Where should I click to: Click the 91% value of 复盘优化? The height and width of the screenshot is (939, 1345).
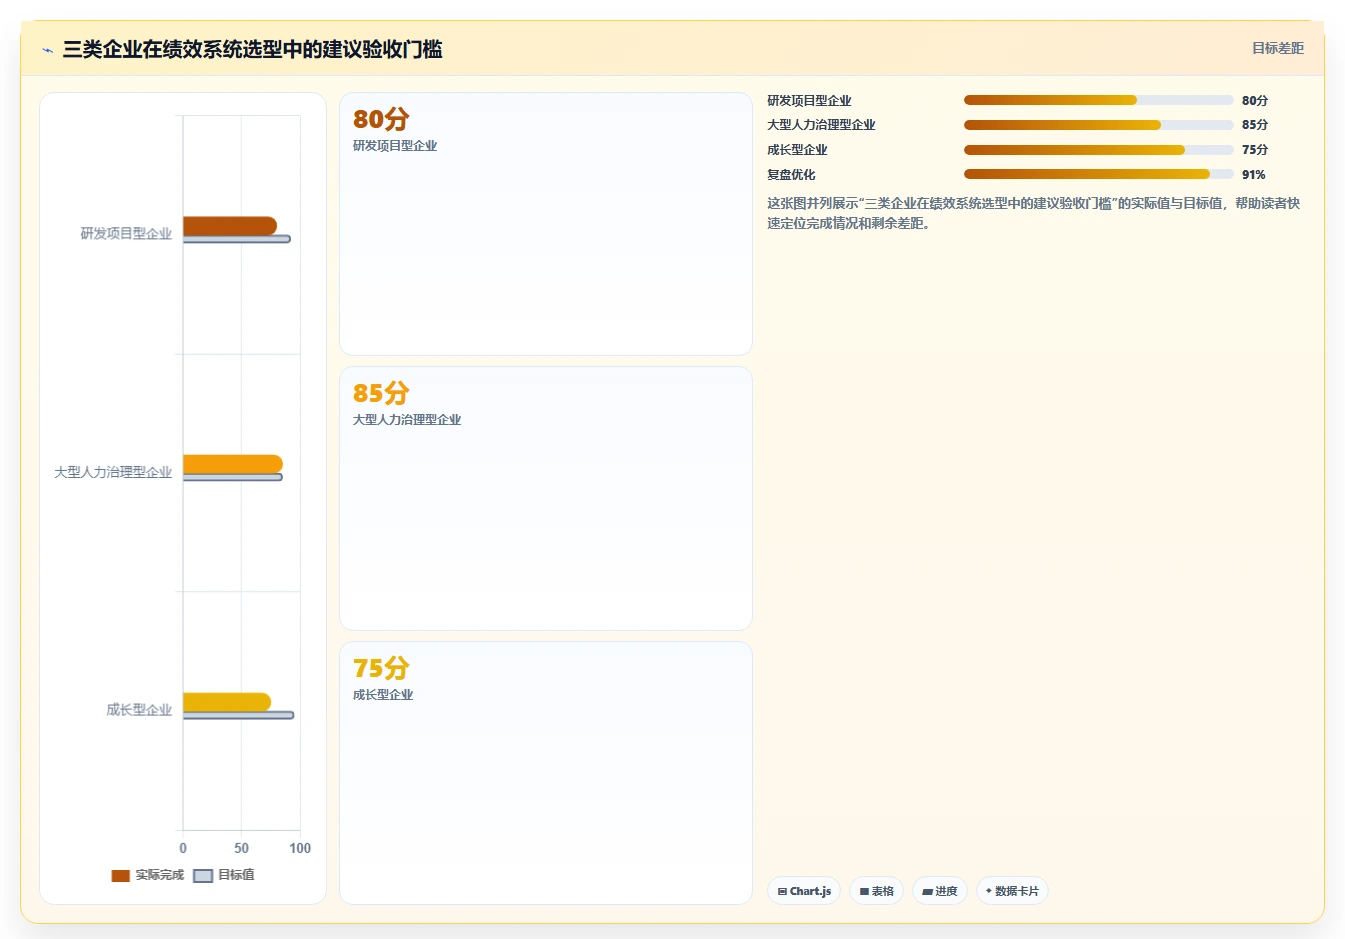coord(1254,174)
